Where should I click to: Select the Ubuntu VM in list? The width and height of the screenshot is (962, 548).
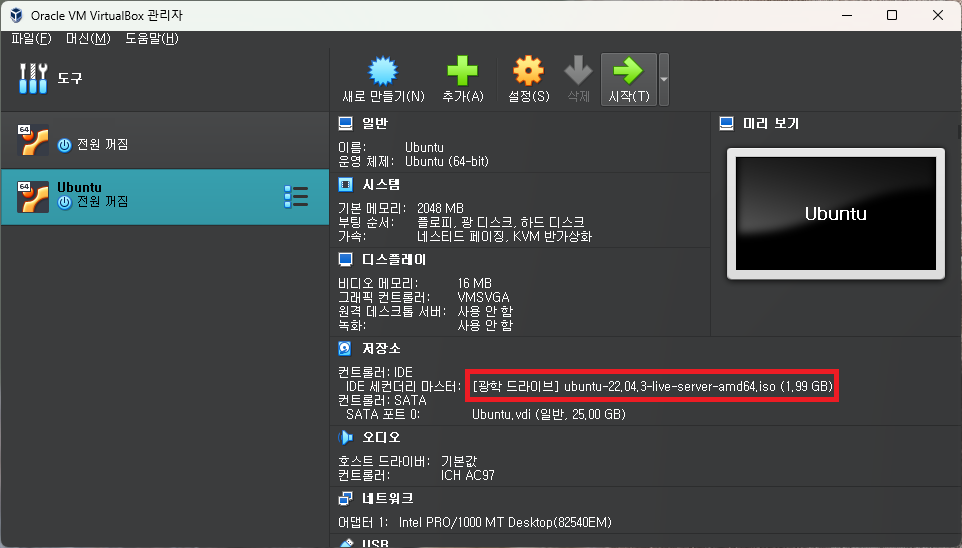point(164,197)
